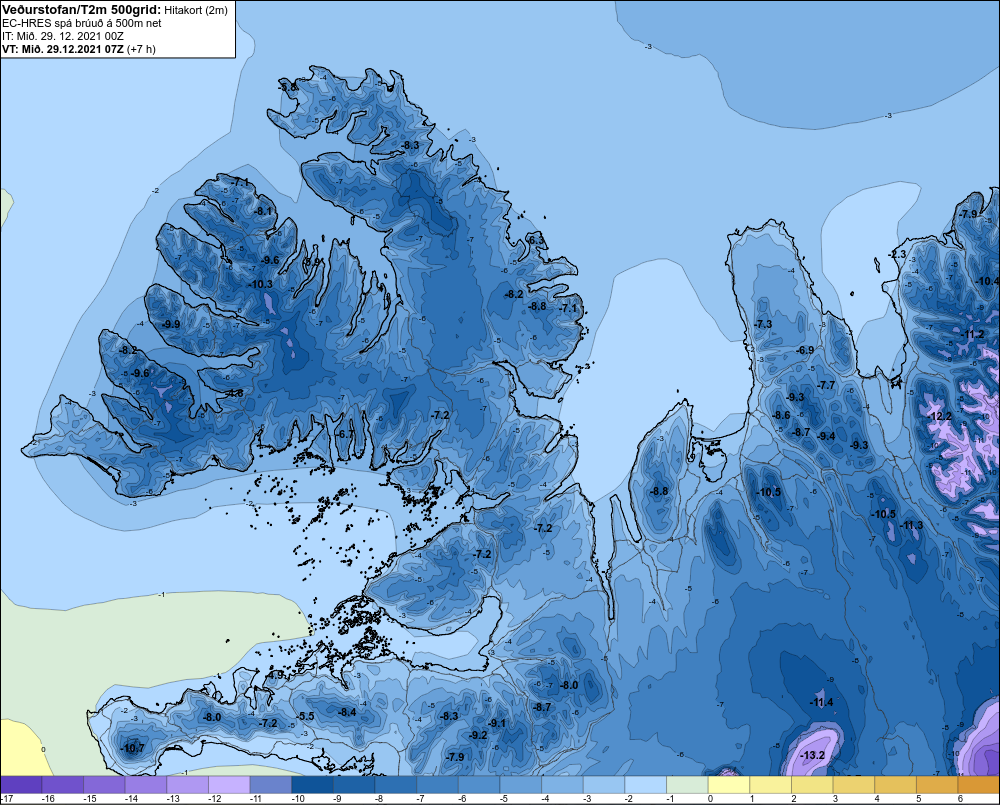Pick the legend swatch between -10 and -9
The height and width of the screenshot is (805, 1000).
pyautogui.click(x=312, y=785)
